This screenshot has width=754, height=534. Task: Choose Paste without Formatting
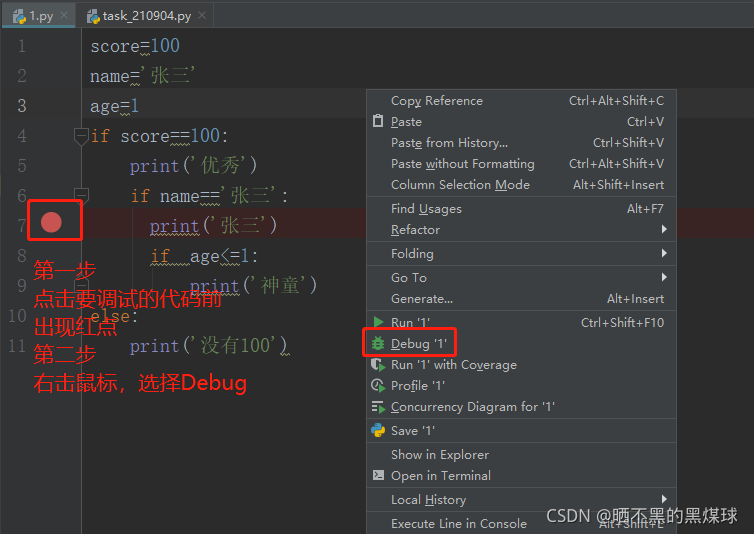click(521, 164)
